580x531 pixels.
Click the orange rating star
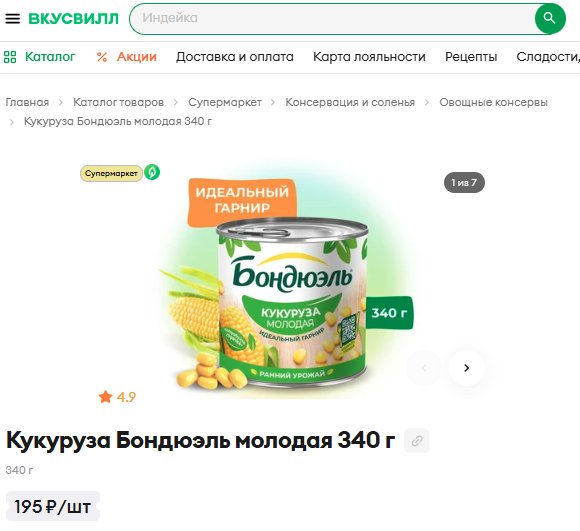click(x=105, y=397)
